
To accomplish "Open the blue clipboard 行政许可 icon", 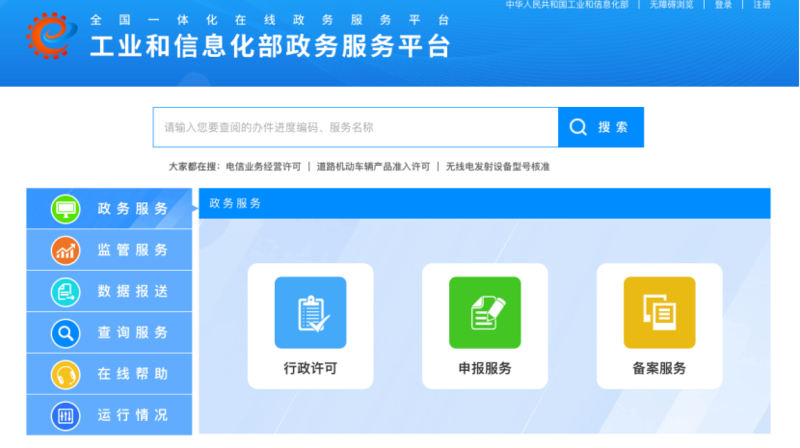I will tap(310, 312).
